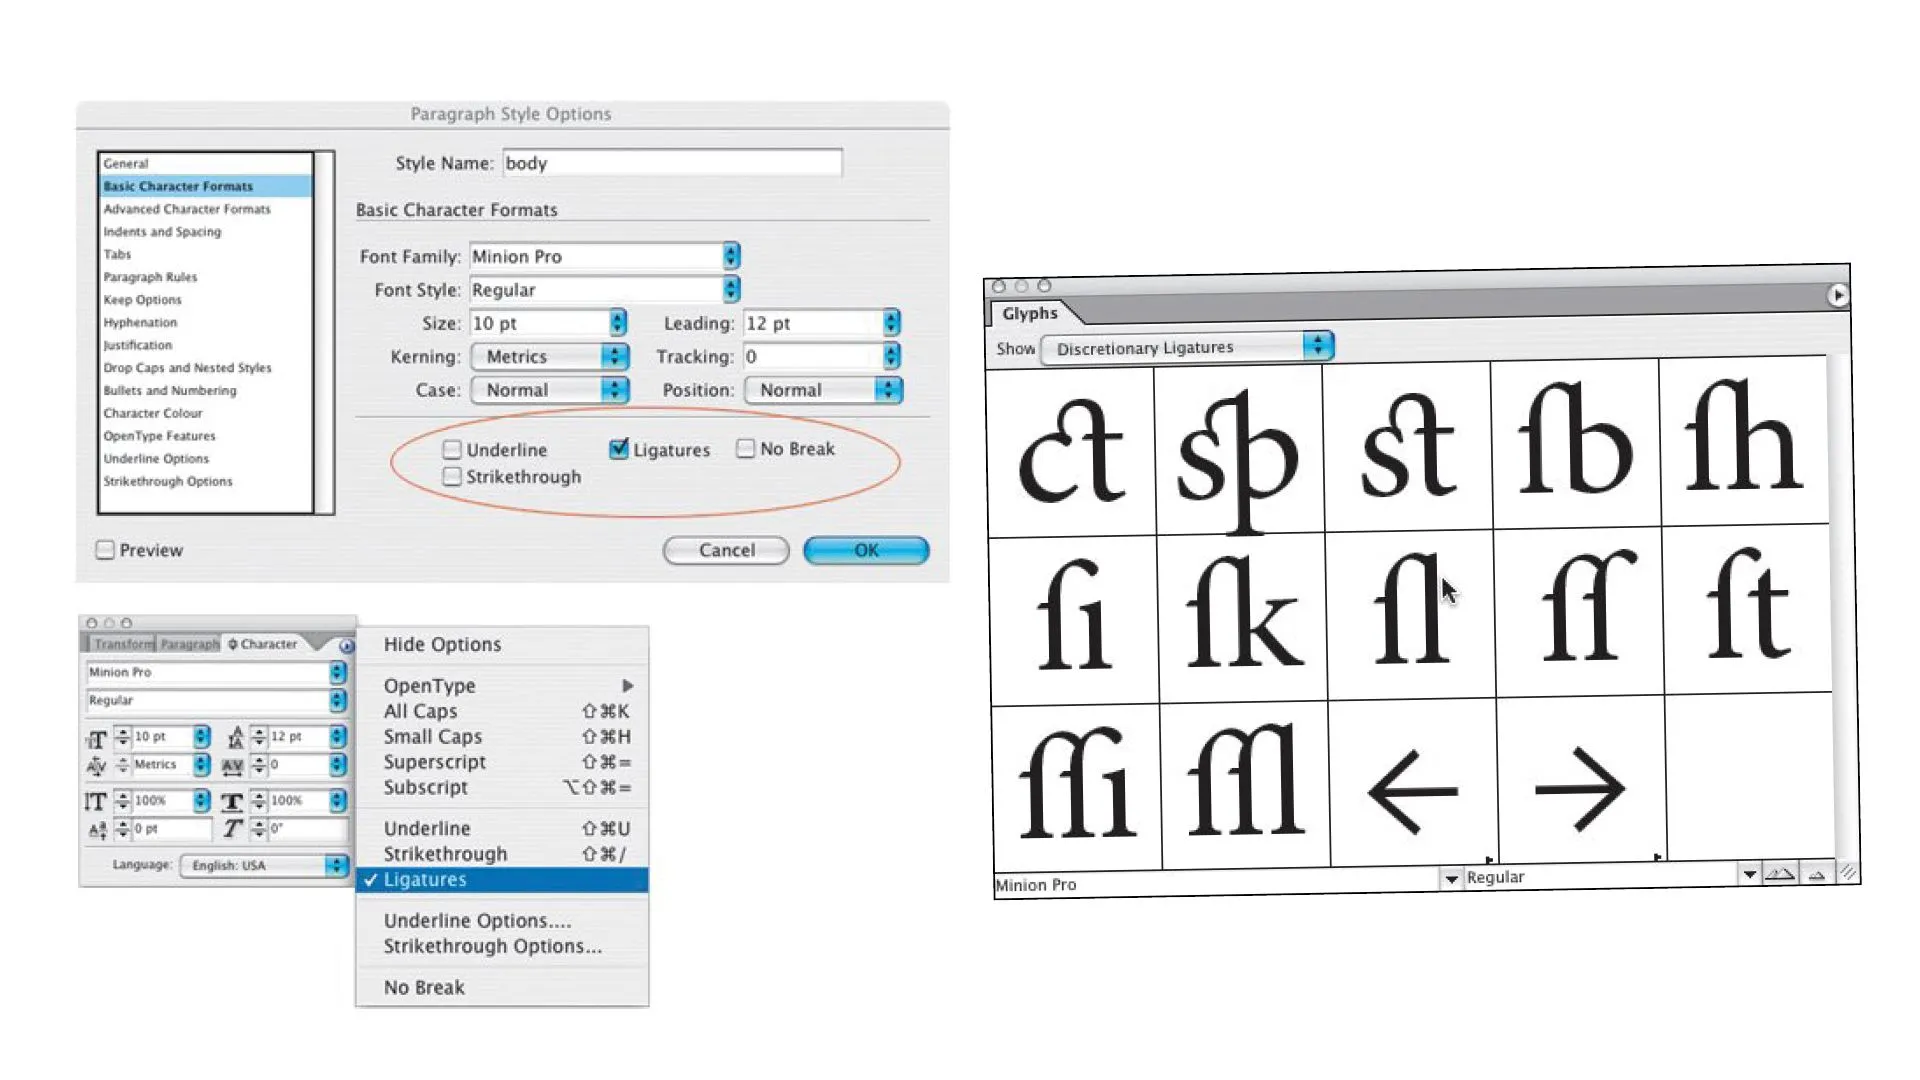Image resolution: width=1920 pixels, height=1080 pixels.
Task: Enable the Underline checkbox
Action: coord(452,450)
